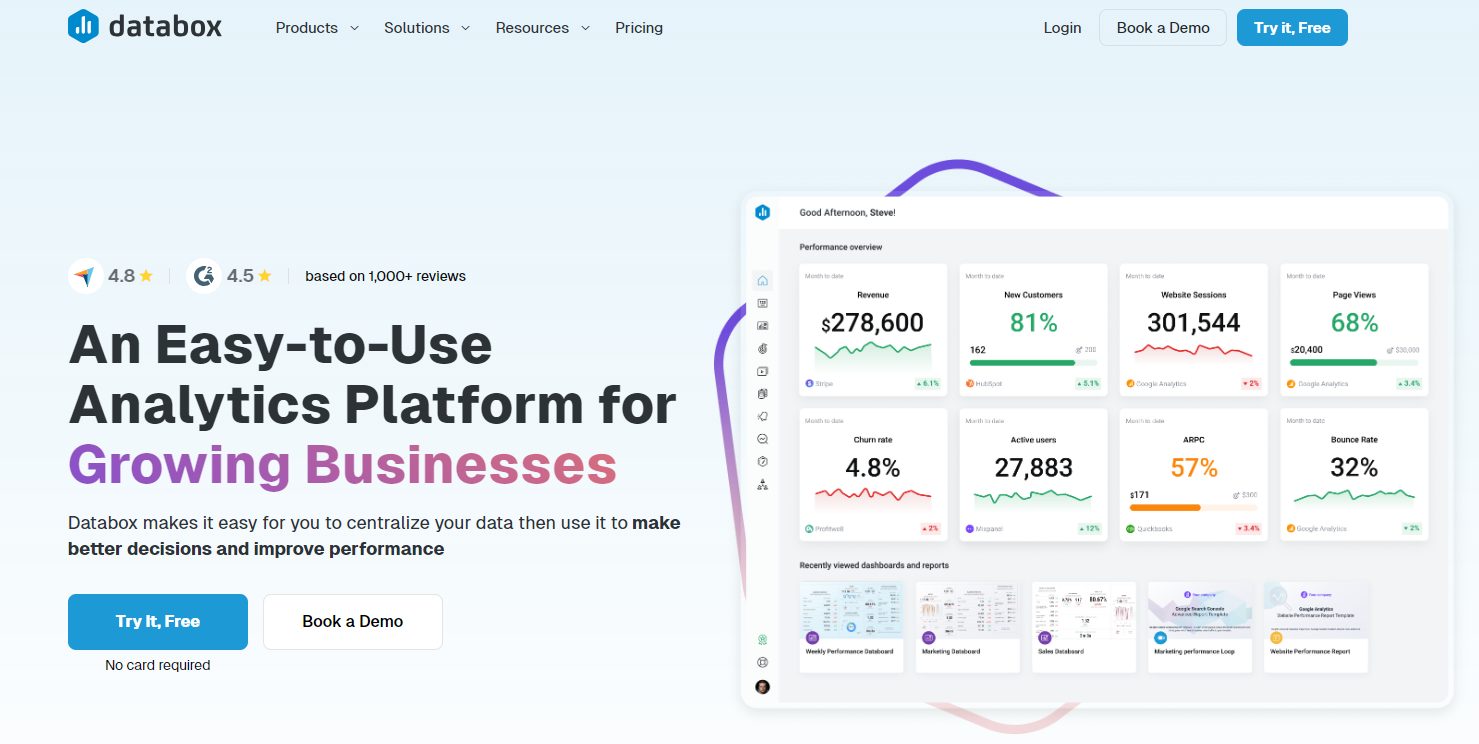Click the Databox logo in the top navigation
The height and width of the screenshot is (744, 1479).
click(144, 27)
